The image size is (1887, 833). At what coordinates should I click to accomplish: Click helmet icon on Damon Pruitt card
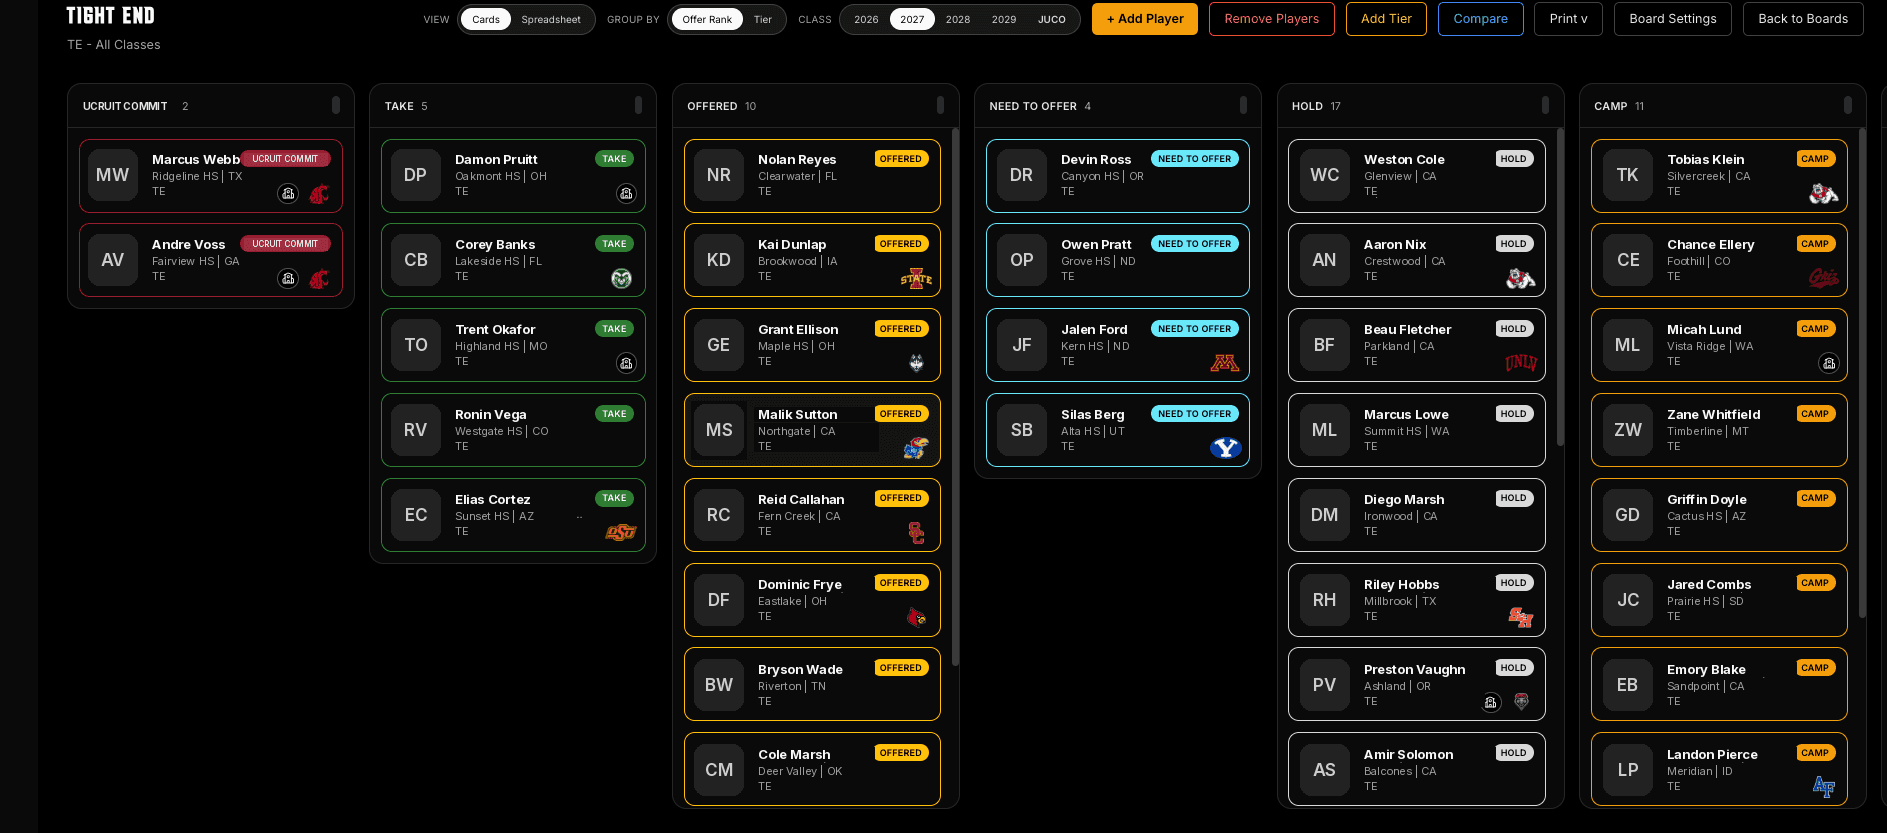(626, 194)
